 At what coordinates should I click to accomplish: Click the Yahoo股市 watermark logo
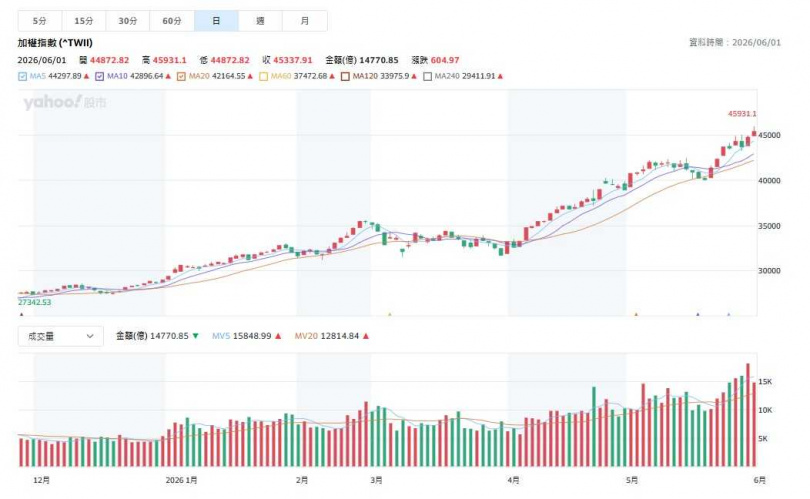click(65, 102)
